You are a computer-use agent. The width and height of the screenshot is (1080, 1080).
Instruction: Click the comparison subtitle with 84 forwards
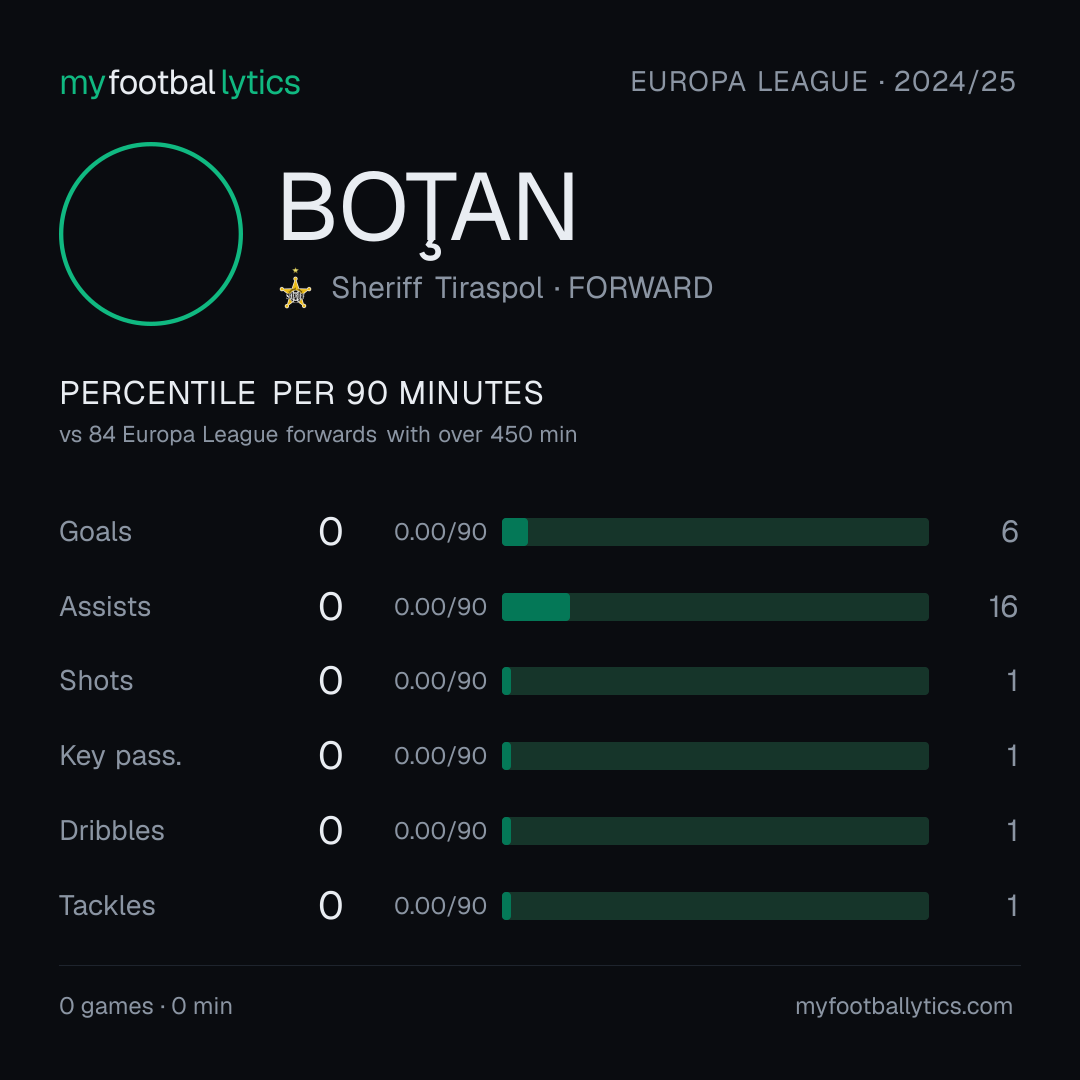pos(318,435)
